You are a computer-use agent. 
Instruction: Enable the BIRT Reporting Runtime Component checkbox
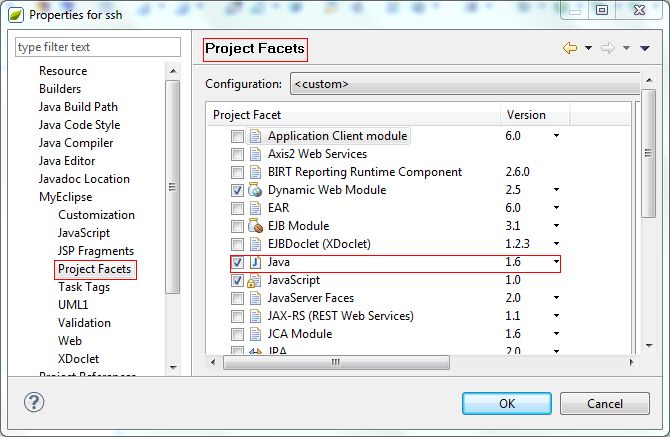click(237, 172)
